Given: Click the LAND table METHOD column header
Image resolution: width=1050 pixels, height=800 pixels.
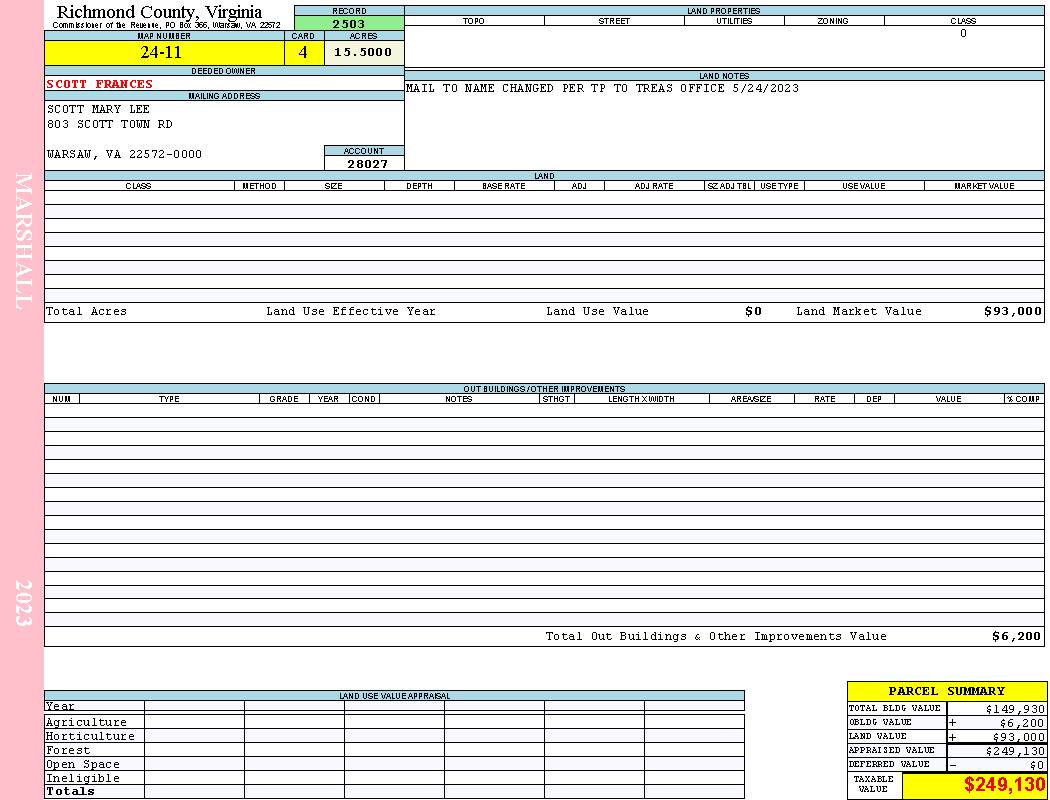Looking at the screenshot, I should (259, 185).
